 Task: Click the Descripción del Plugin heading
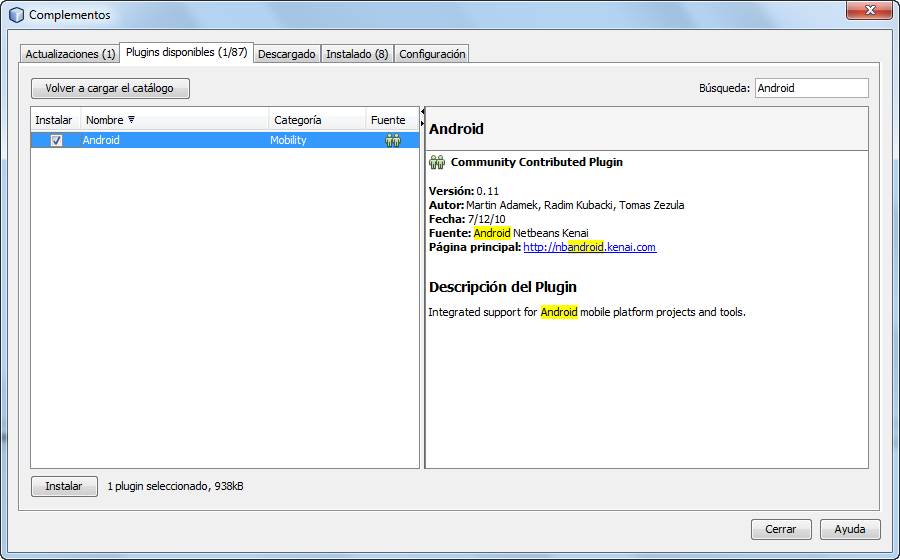pos(503,287)
